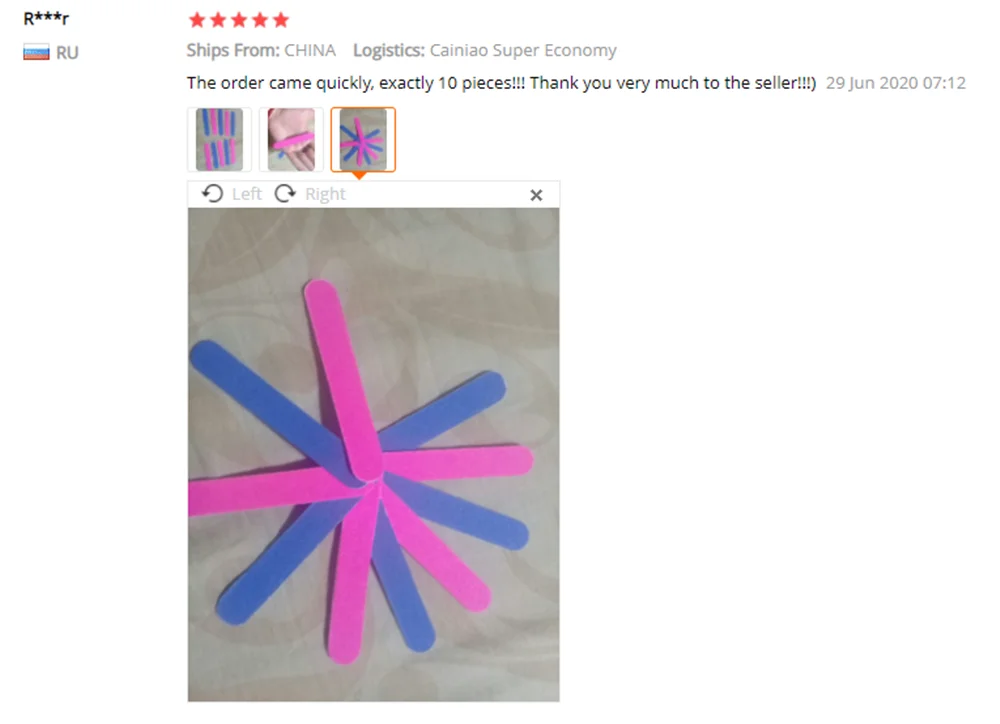The height and width of the screenshot is (724, 1000).
Task: Click the 'Left' rotate label
Action: click(247, 194)
